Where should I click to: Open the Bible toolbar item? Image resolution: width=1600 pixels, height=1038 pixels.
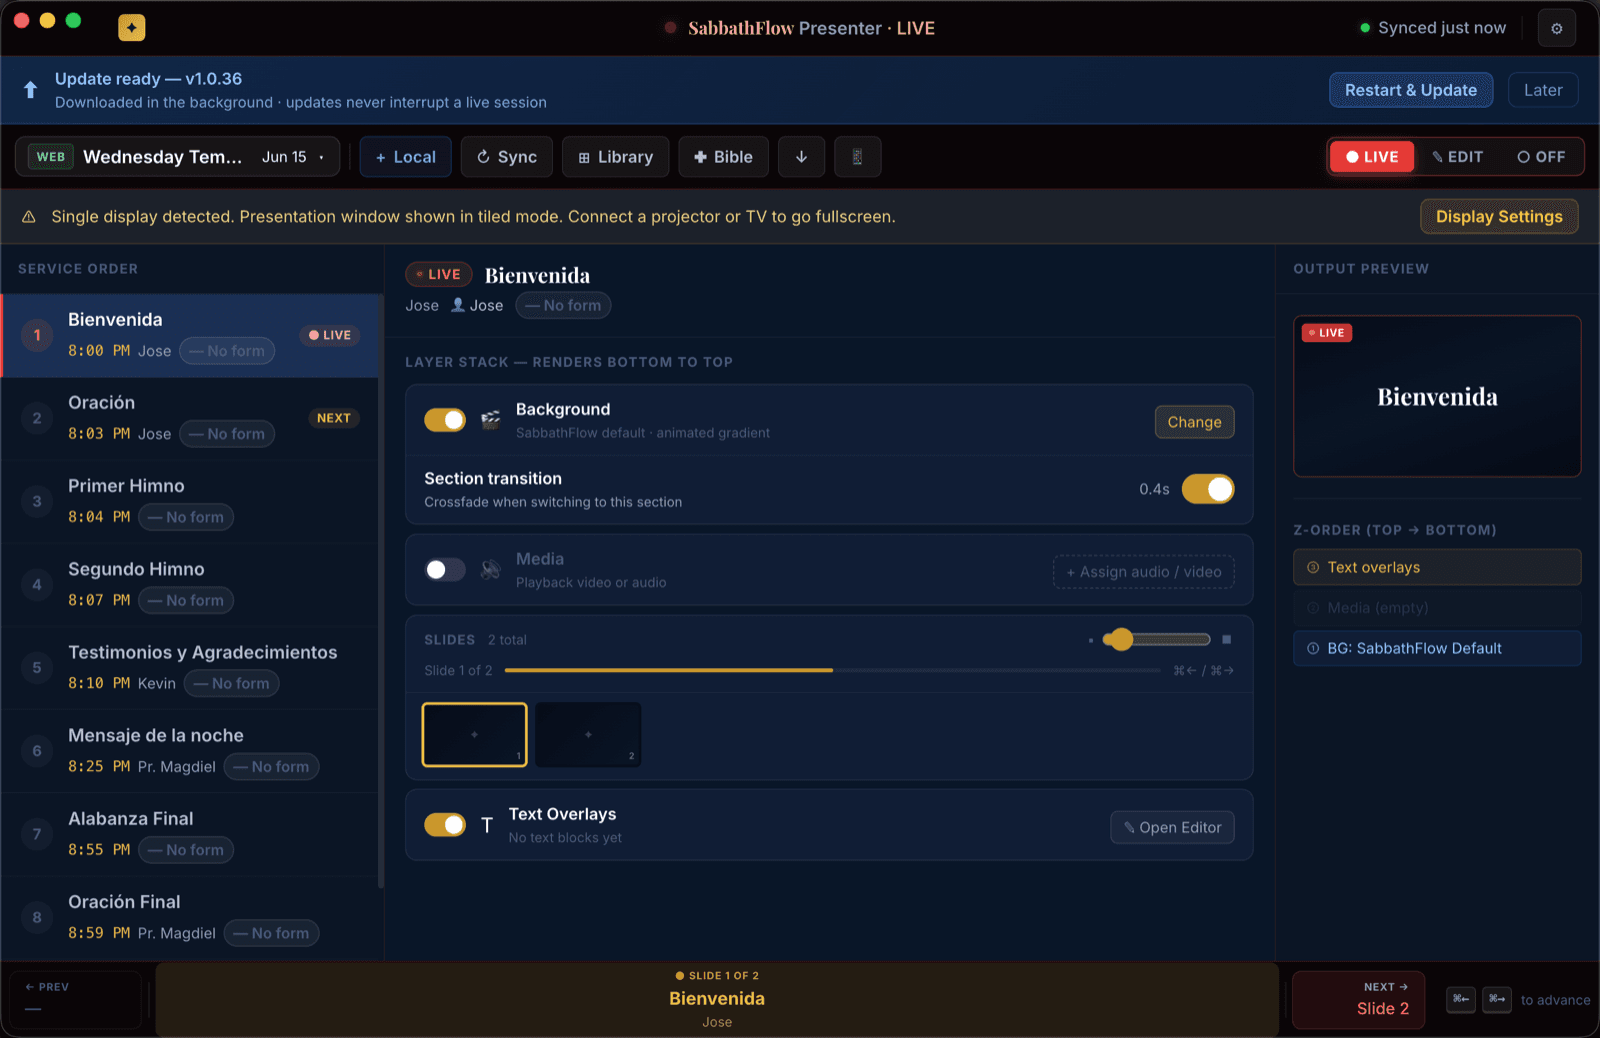click(724, 157)
